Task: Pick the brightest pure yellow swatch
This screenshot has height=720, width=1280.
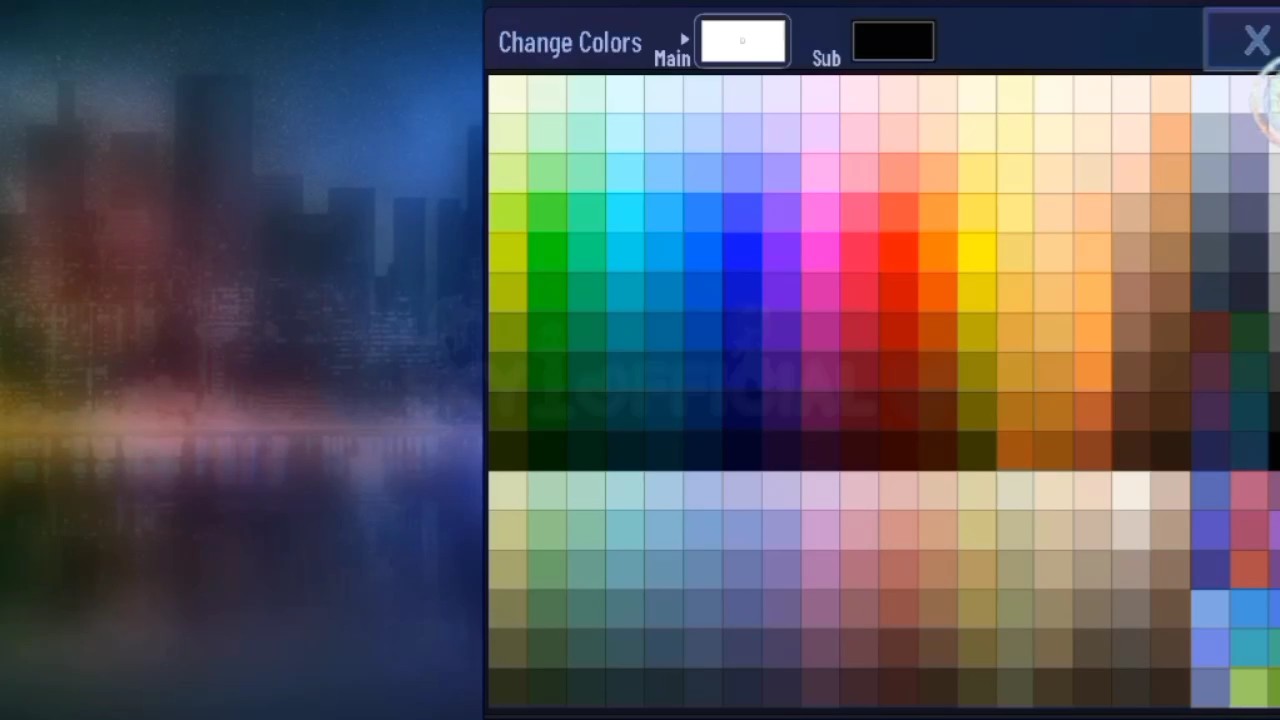Action: point(977,252)
